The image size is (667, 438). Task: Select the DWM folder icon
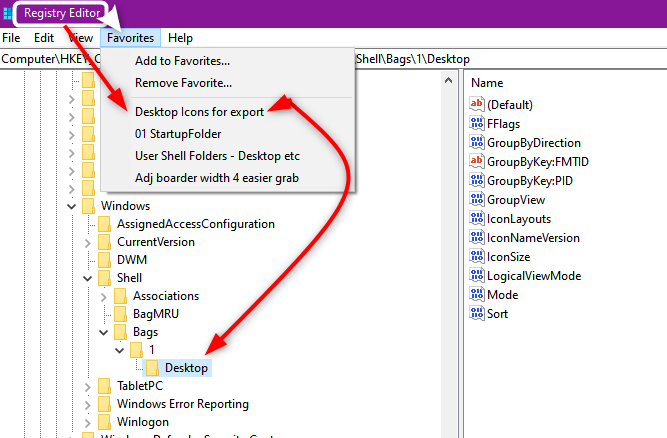[105, 260]
